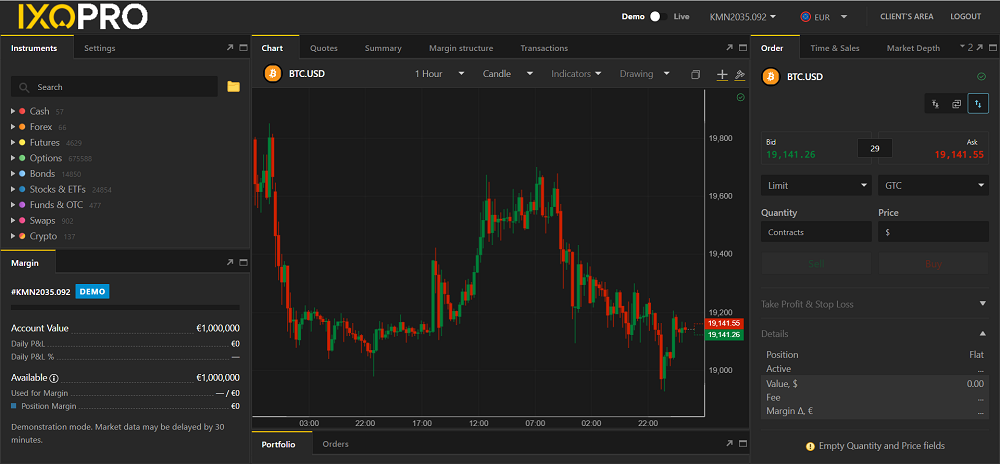The width and height of the screenshot is (1000, 464).
Task: Click the IXOPRO logo
Action: coord(83,17)
